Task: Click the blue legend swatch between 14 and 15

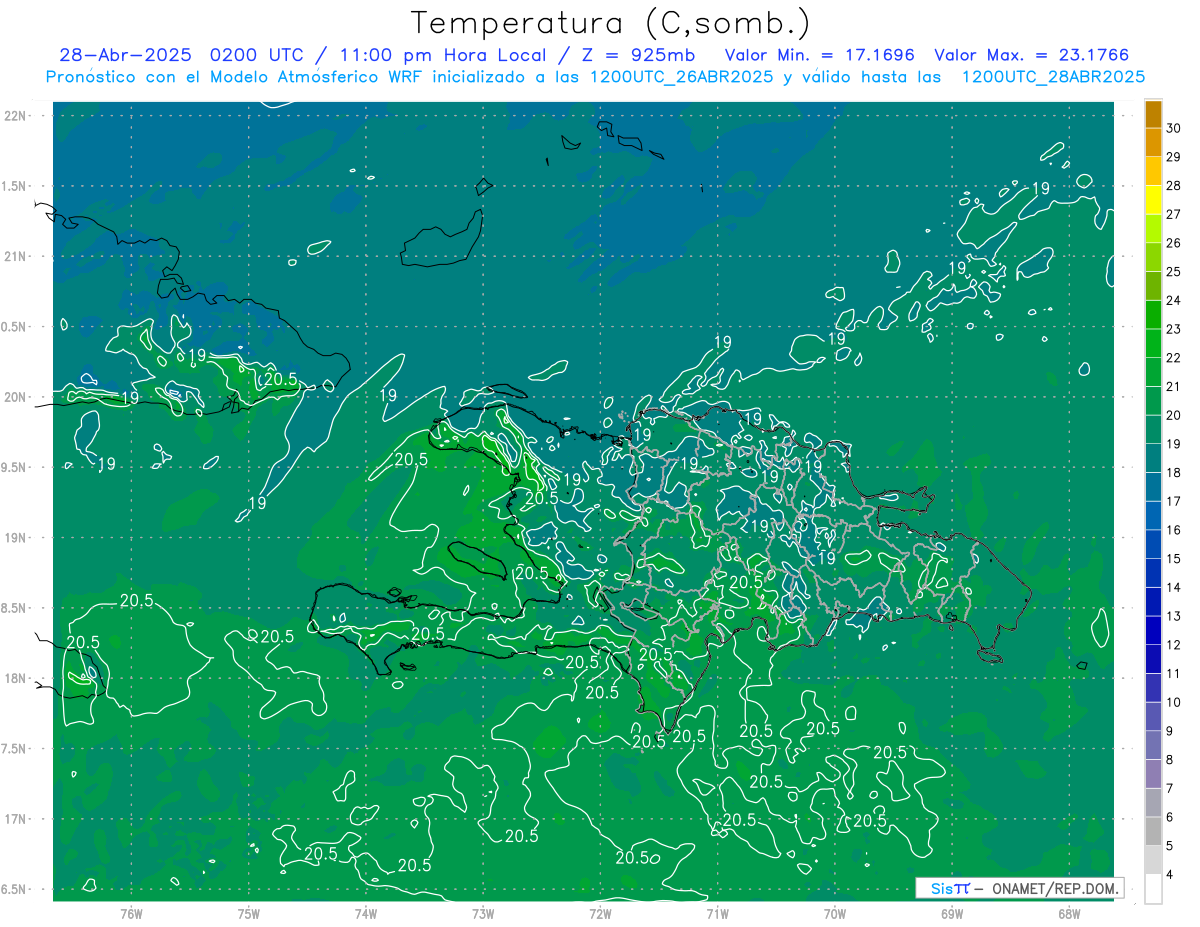Action: tap(1153, 573)
